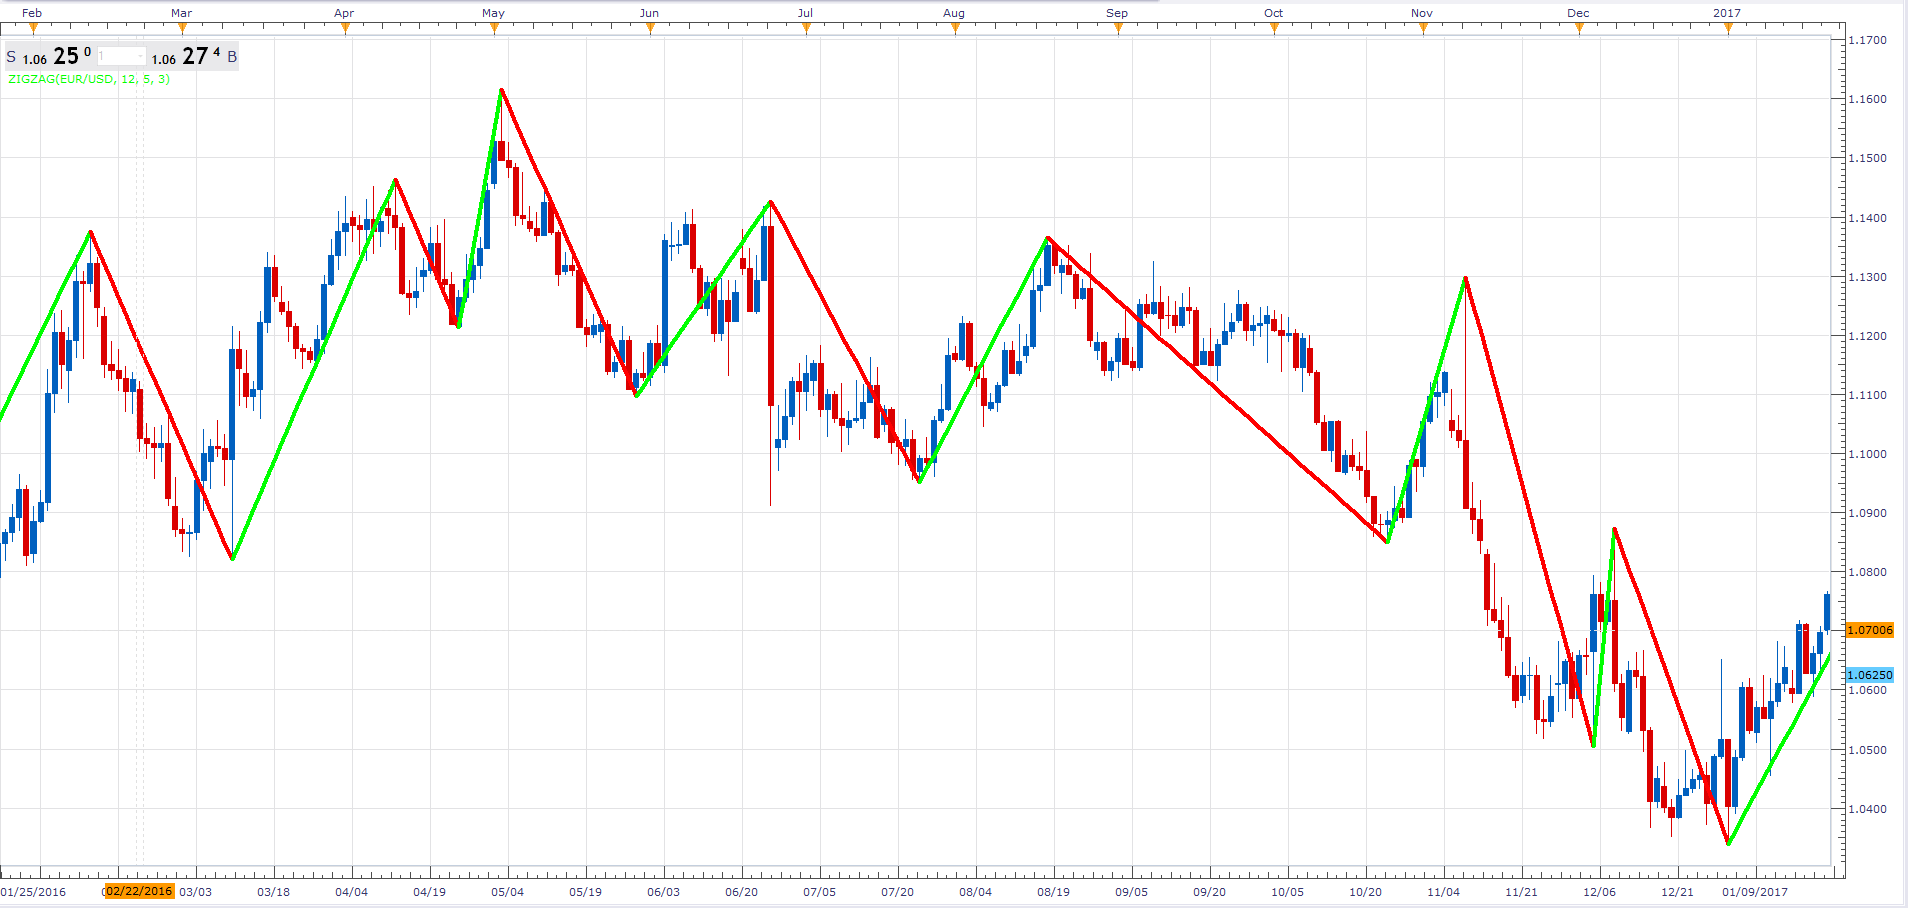Click the orange 2017 marker on the top timeline
This screenshot has height=908, width=1908.
tap(1728, 28)
